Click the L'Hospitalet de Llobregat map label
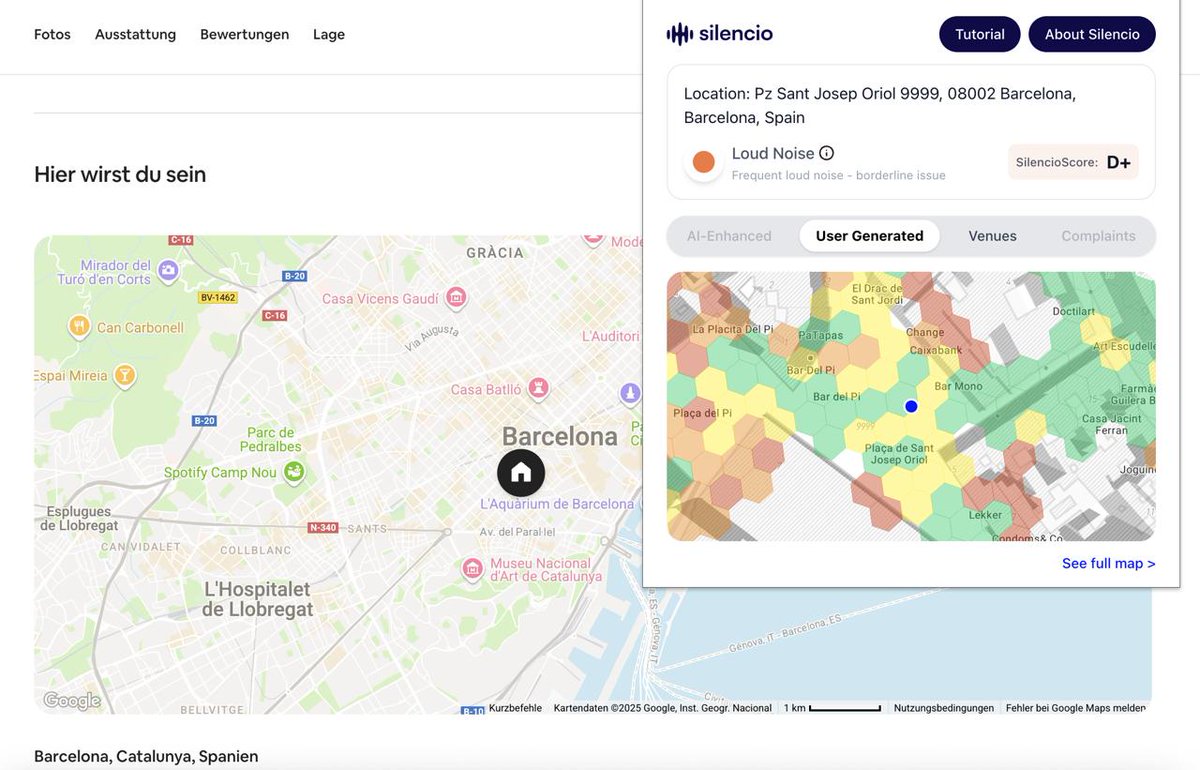This screenshot has height=770, width=1200. point(258,599)
